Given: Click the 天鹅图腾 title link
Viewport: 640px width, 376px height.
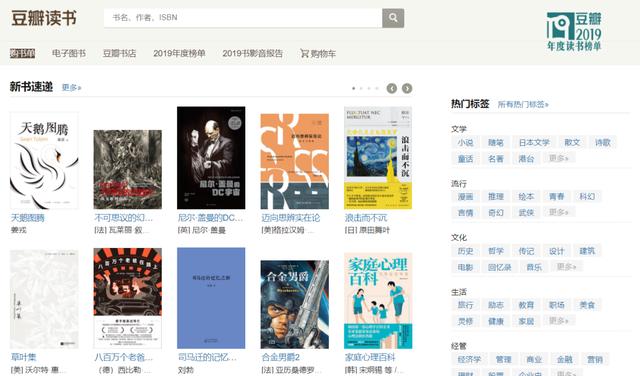Looking at the screenshot, I should coord(27,218).
